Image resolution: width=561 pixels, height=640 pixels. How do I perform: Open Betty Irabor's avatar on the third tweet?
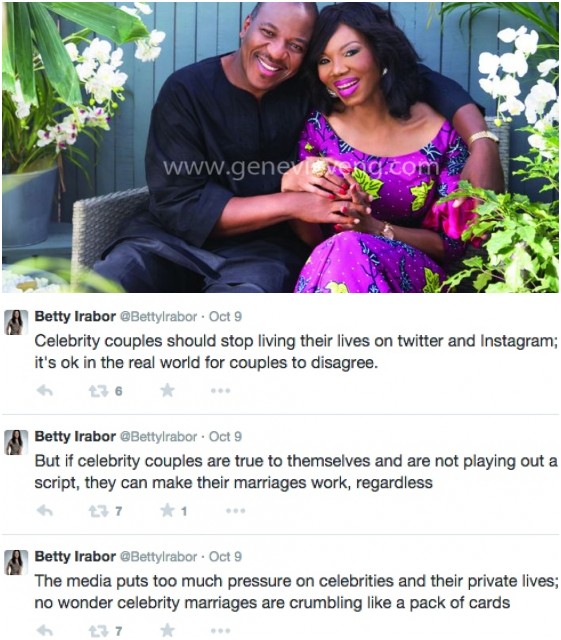[16, 562]
